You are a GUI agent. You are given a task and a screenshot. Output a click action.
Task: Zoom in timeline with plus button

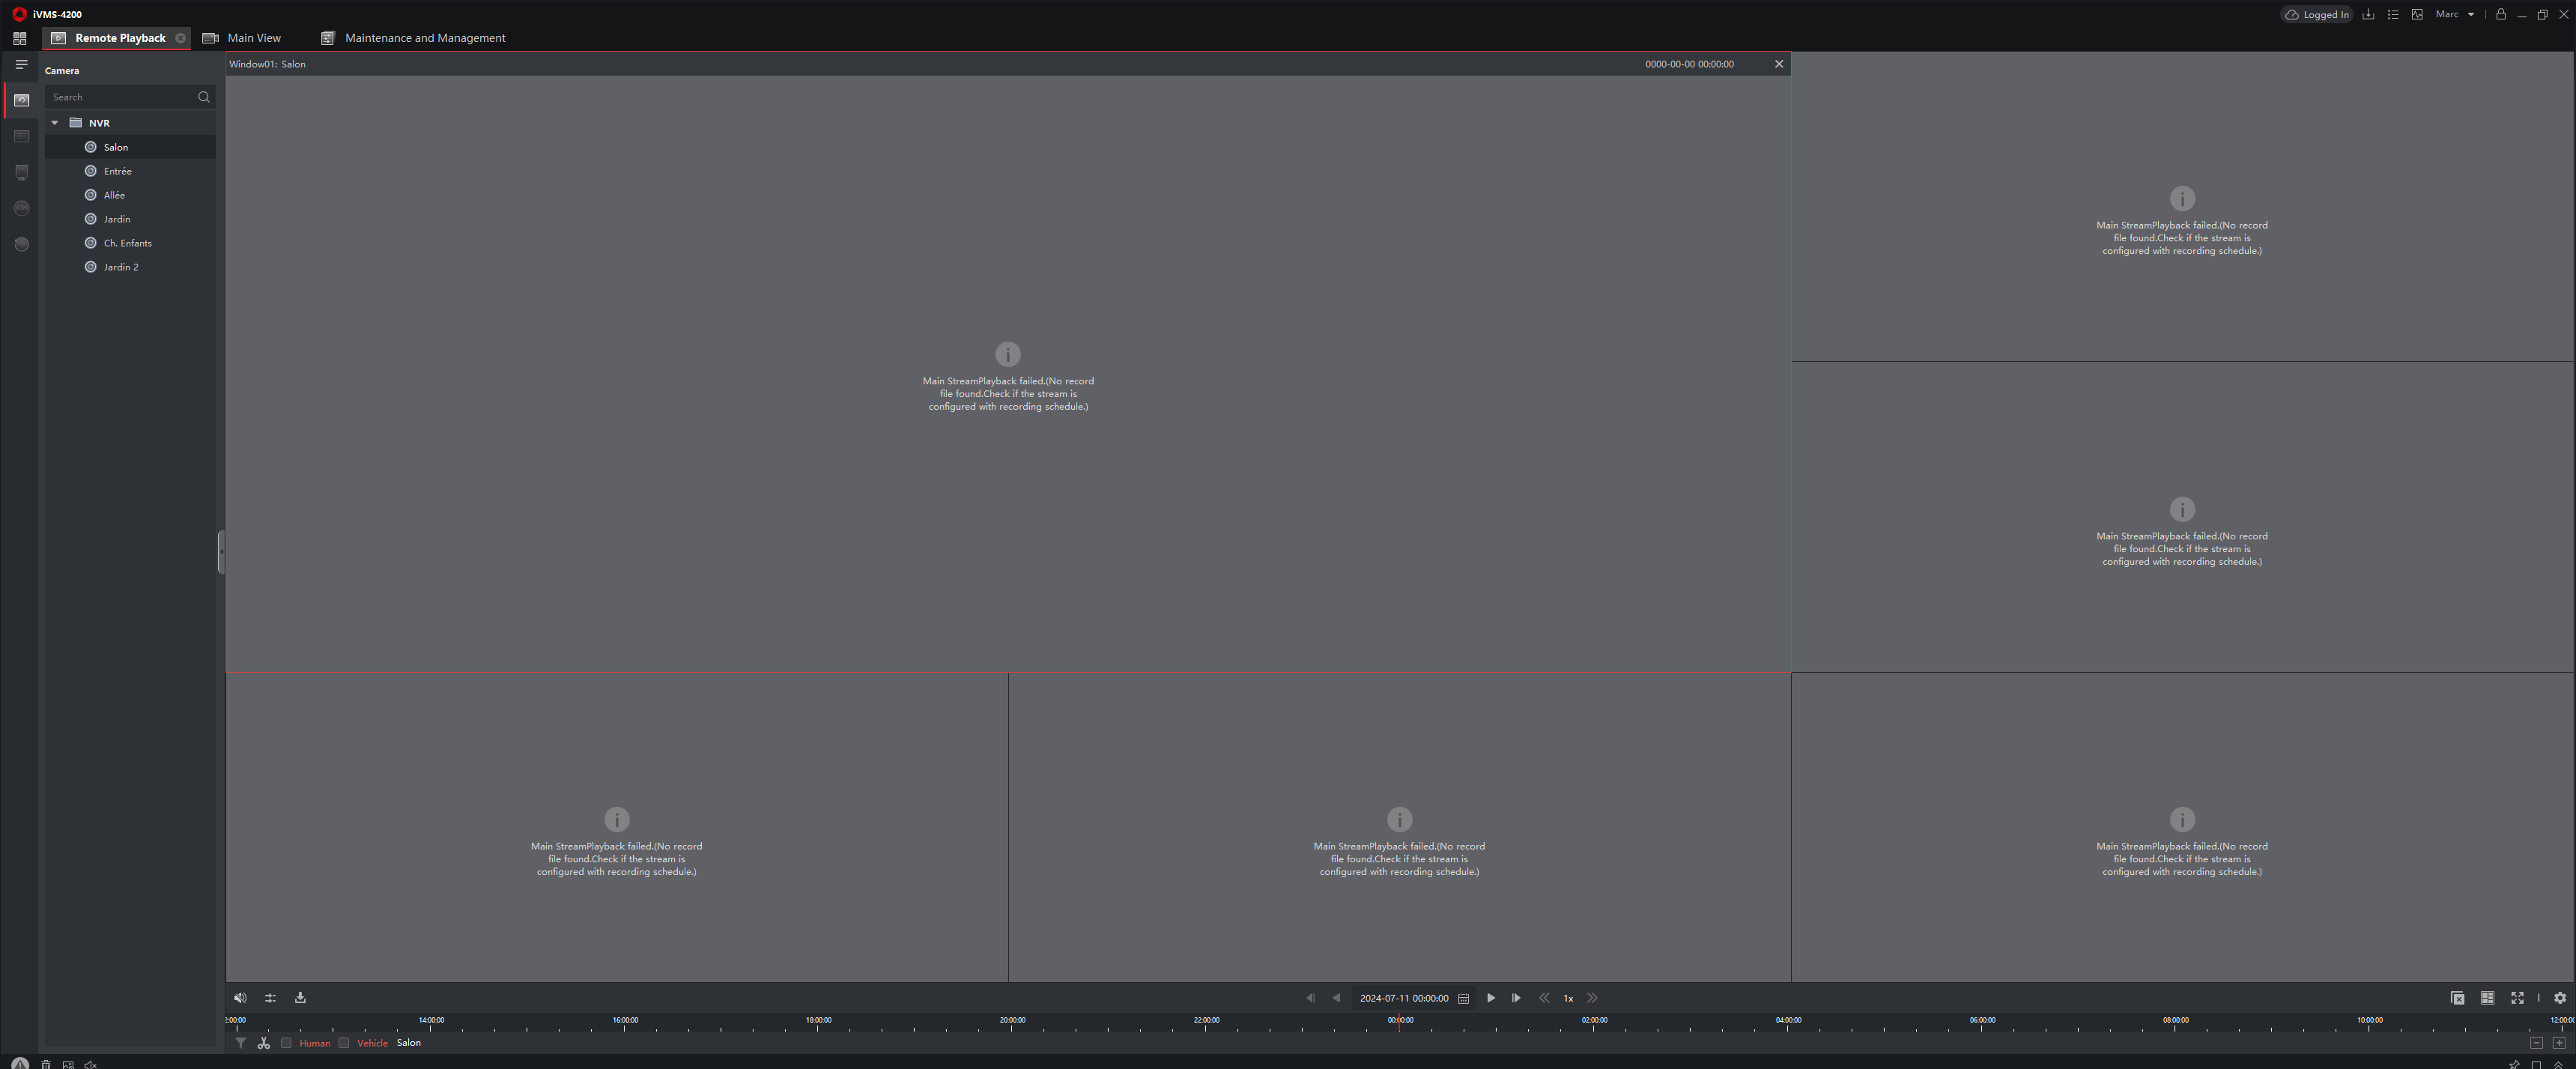2559,1043
